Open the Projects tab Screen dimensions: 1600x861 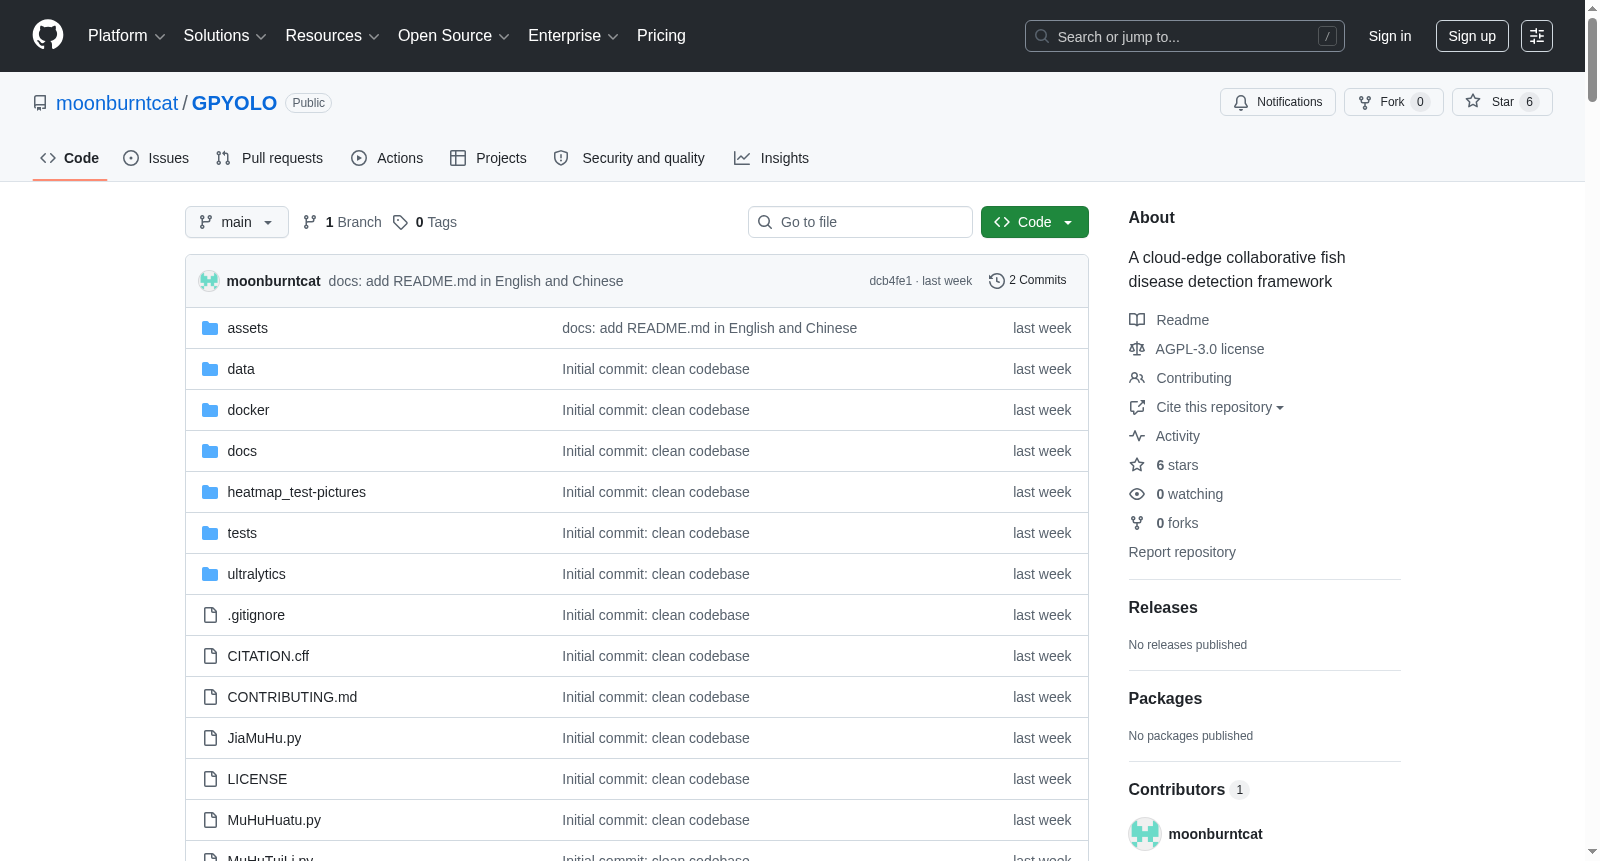pyautogui.click(x=488, y=158)
